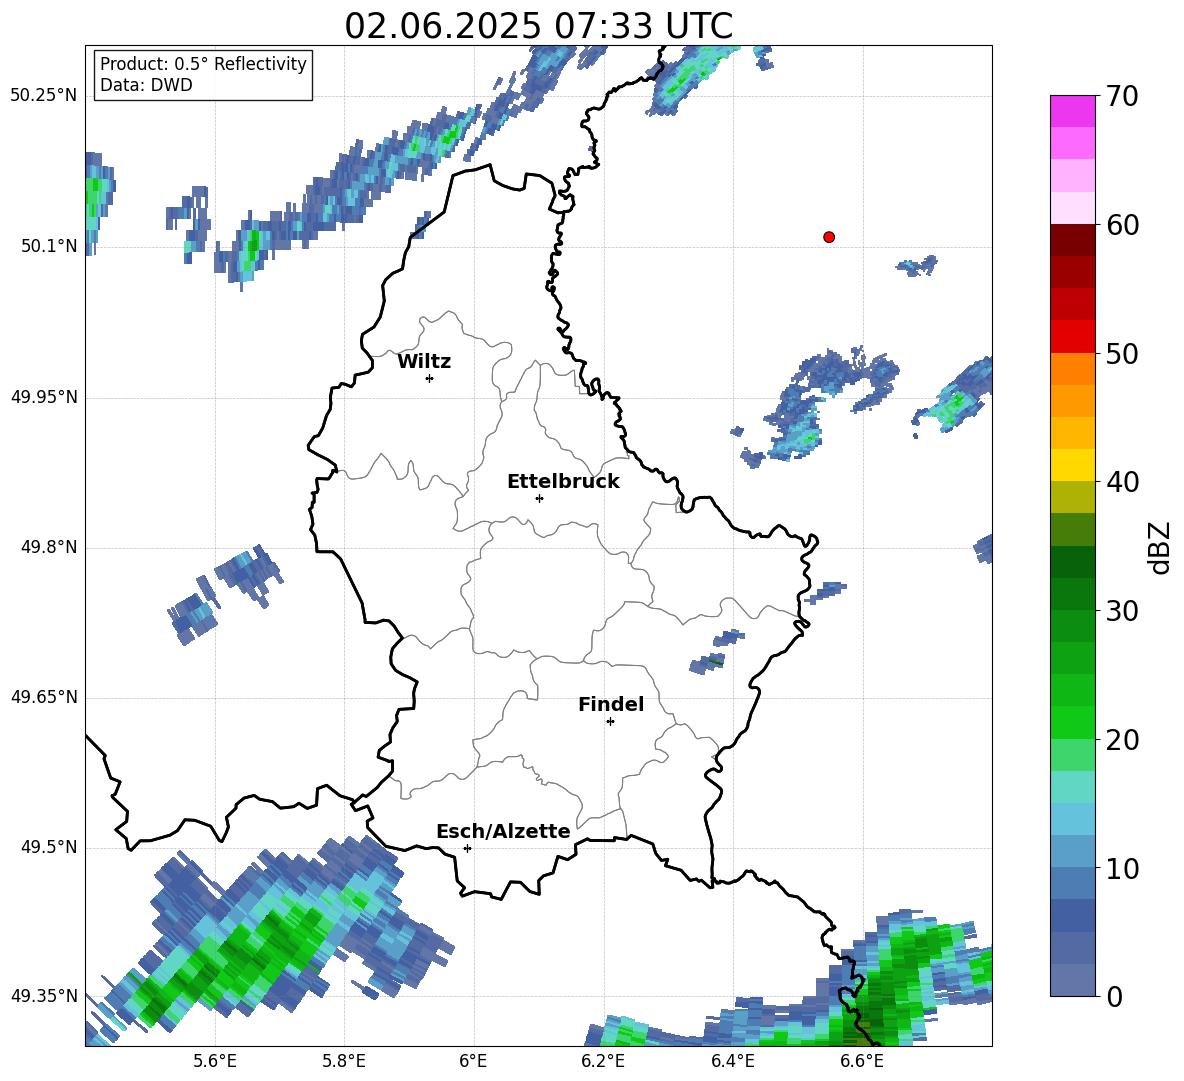1184x1081 pixels.
Task: Click the Esch/Alzette location cross marker
Action: [x=467, y=848]
